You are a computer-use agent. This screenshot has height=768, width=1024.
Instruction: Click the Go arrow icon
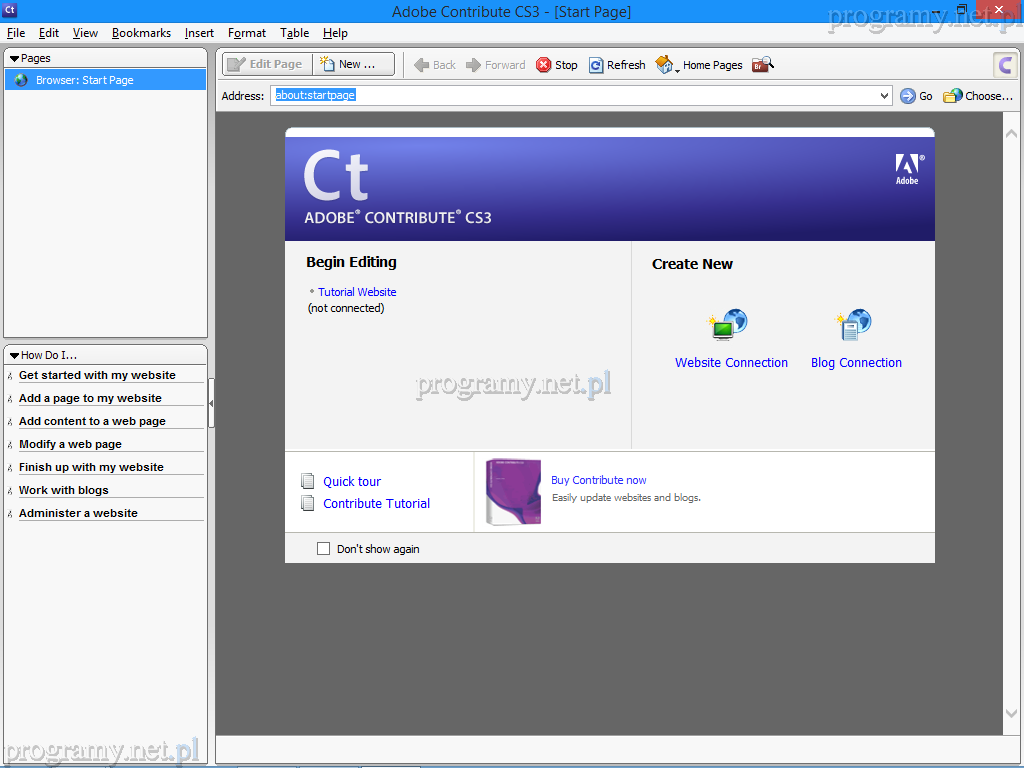tap(908, 96)
